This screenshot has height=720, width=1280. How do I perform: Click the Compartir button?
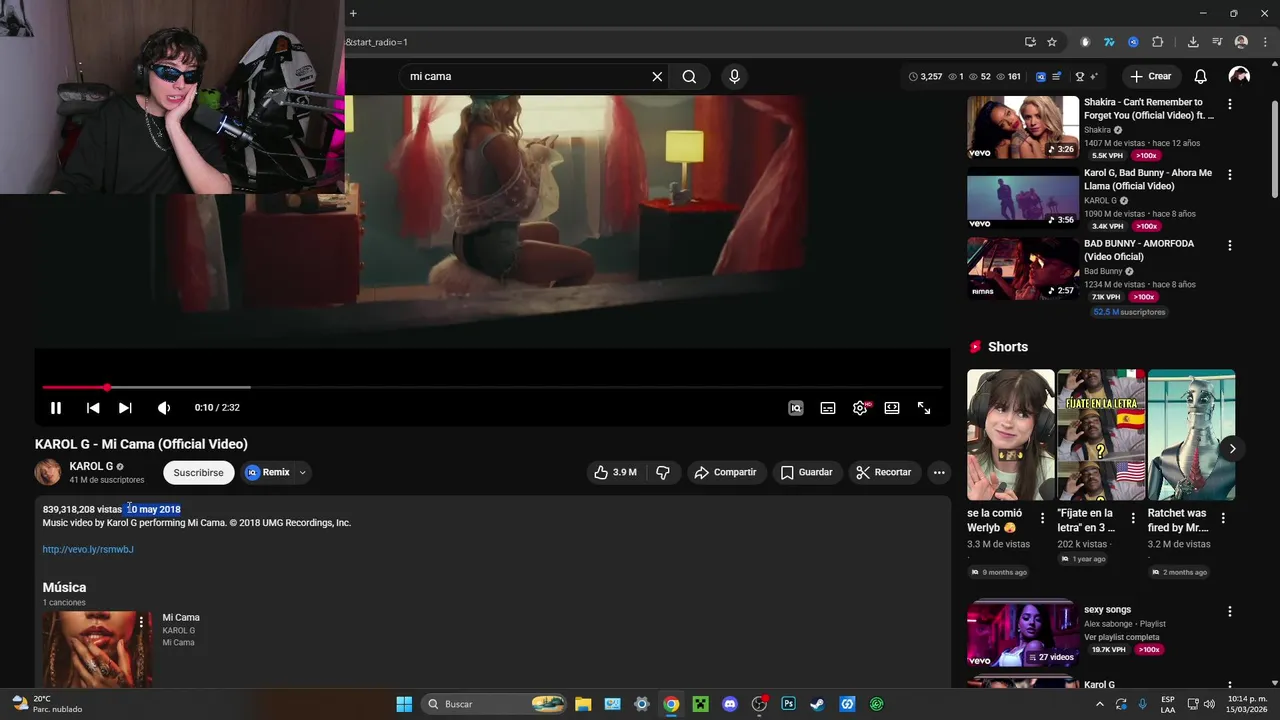pos(725,472)
